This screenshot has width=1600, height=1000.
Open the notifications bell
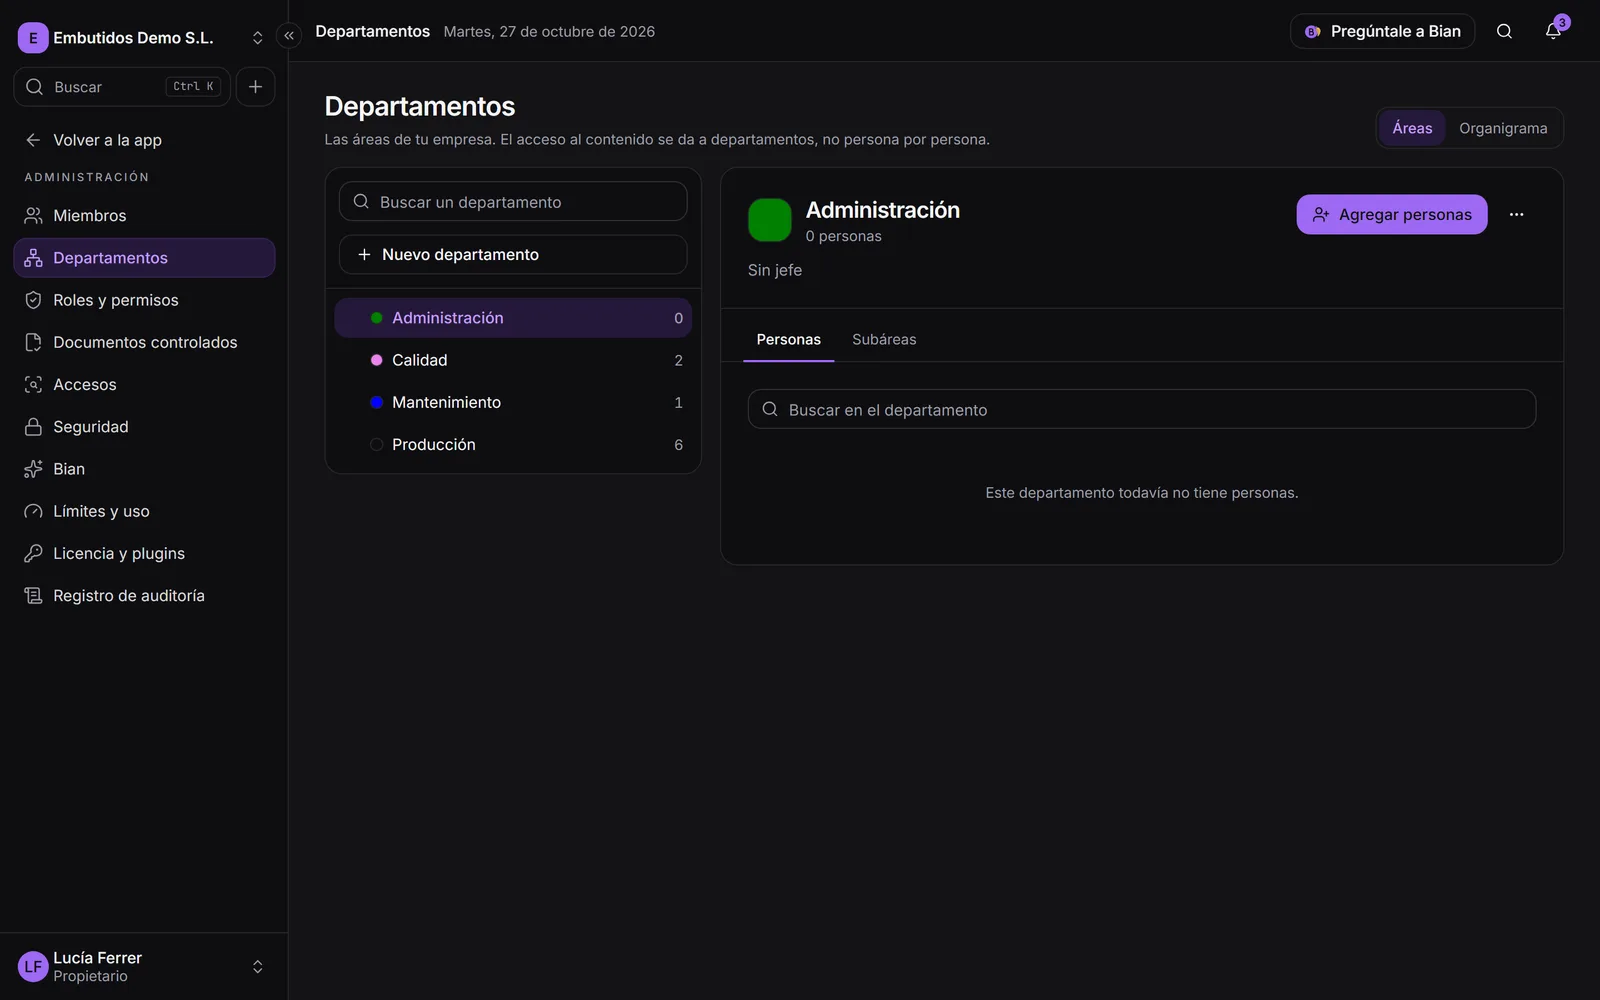point(1553,31)
